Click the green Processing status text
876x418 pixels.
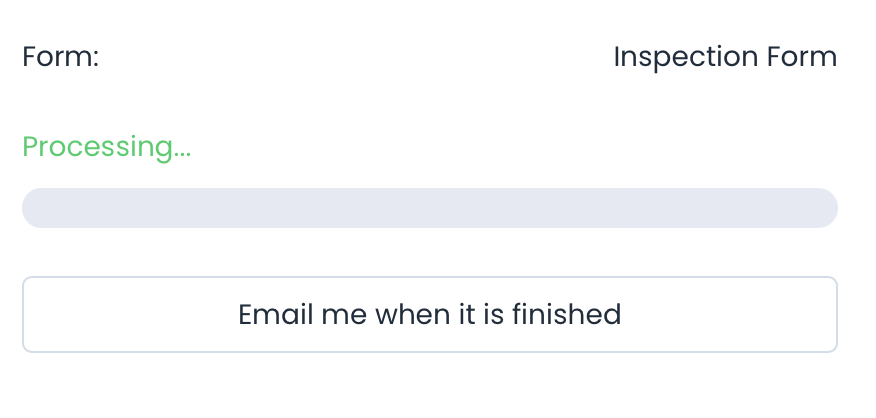tap(107, 147)
